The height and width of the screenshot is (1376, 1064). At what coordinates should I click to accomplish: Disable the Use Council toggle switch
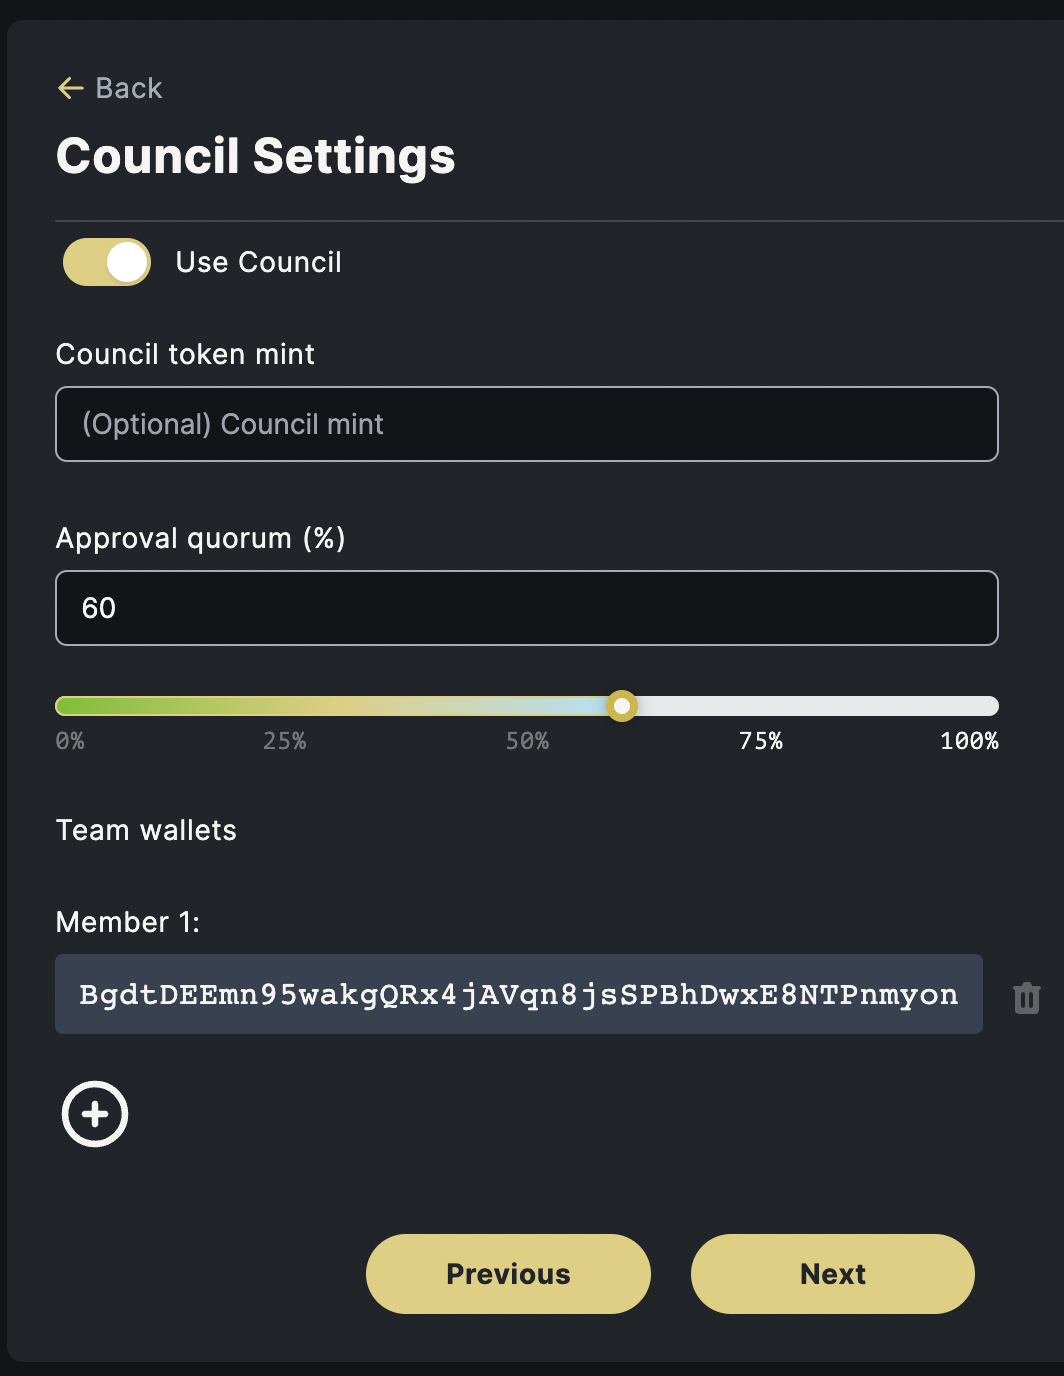pos(107,262)
